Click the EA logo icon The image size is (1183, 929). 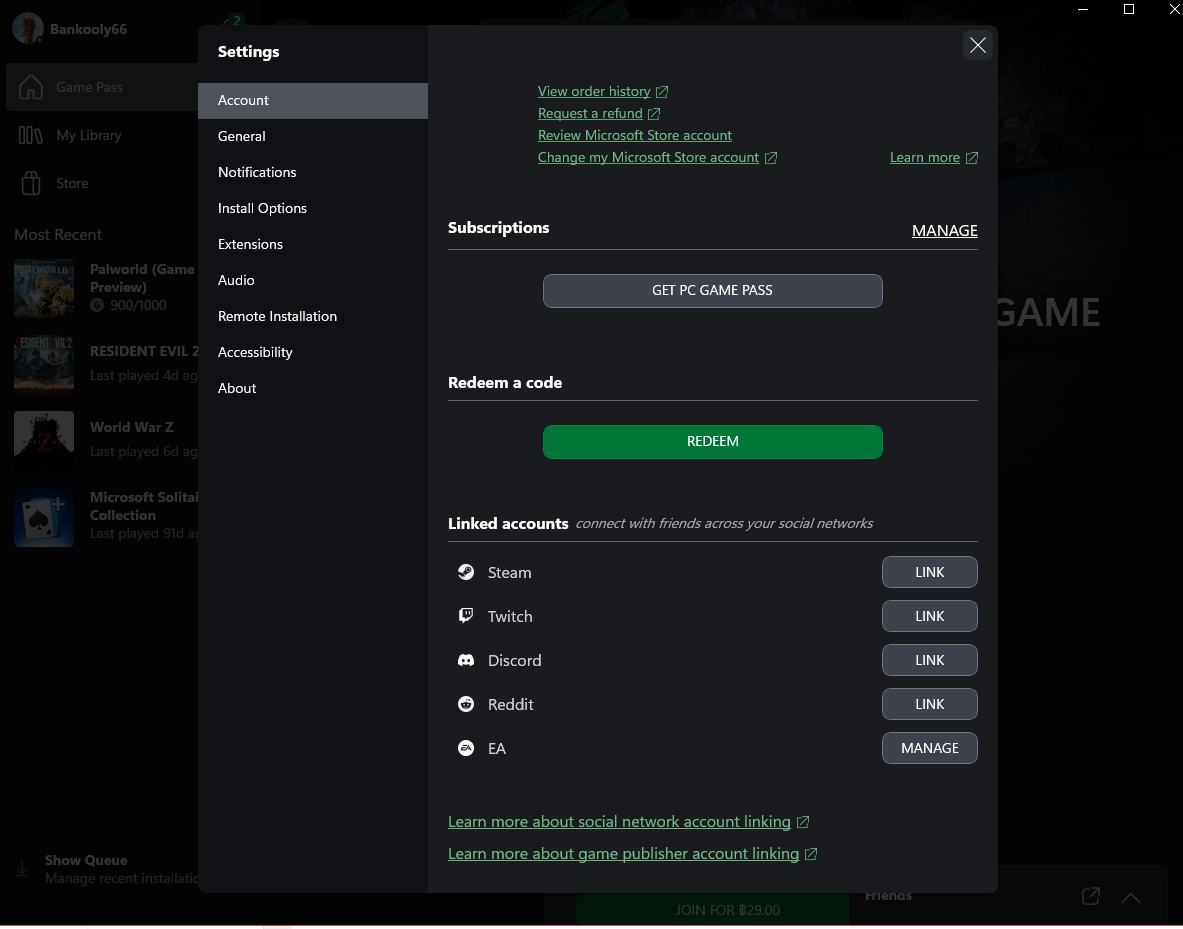click(466, 748)
